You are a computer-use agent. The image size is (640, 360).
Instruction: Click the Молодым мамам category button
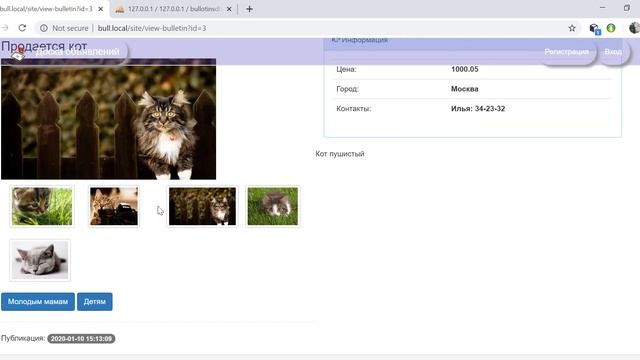click(38, 302)
